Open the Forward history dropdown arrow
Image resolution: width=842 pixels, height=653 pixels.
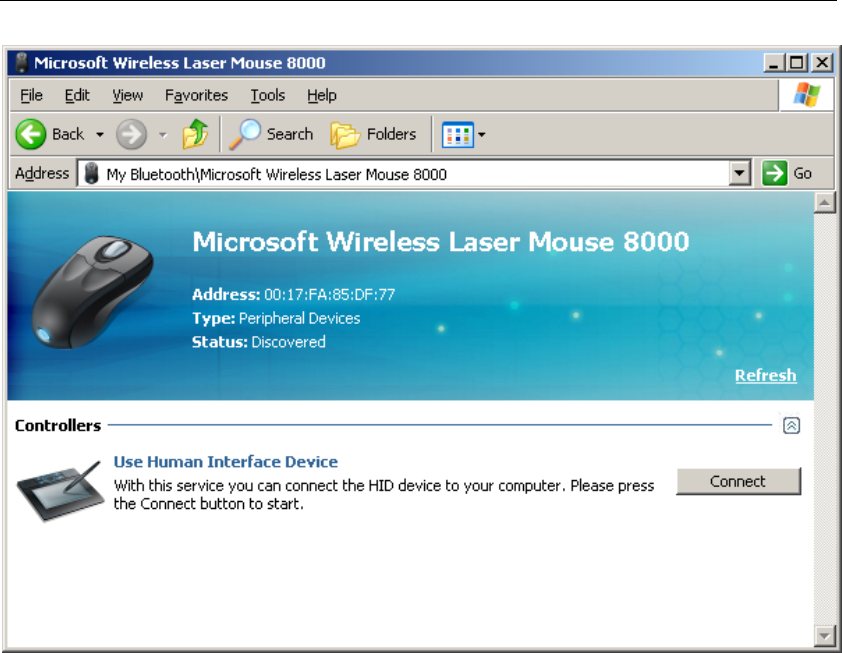(x=163, y=134)
